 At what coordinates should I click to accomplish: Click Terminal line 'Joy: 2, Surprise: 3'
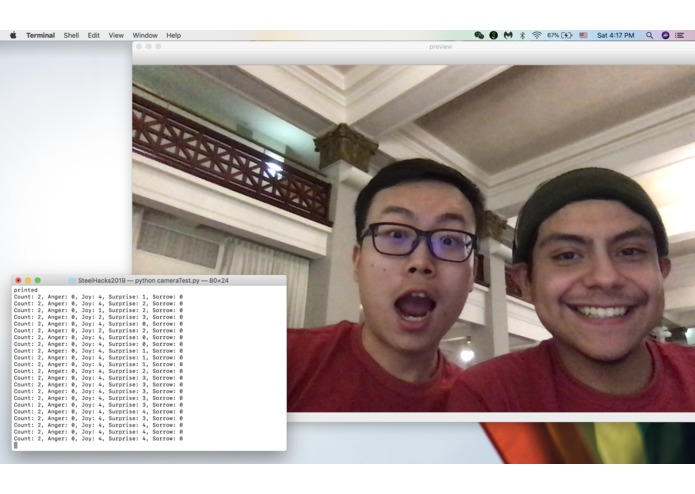(98, 317)
